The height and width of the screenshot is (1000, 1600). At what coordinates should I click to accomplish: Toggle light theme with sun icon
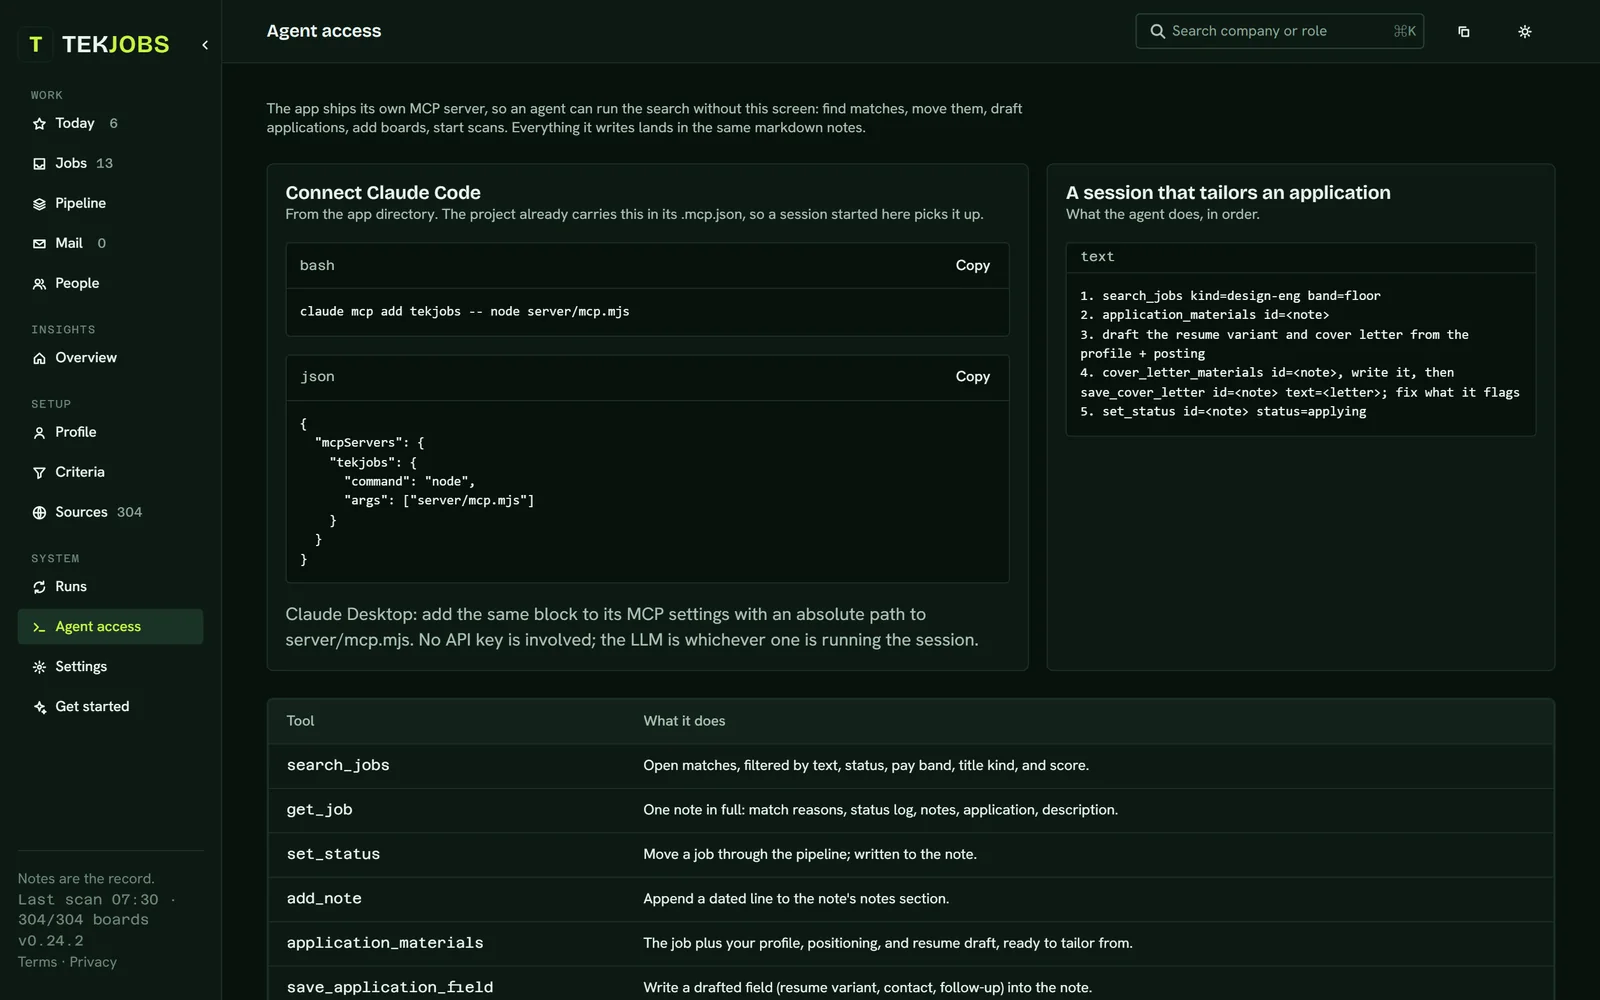coord(1525,32)
